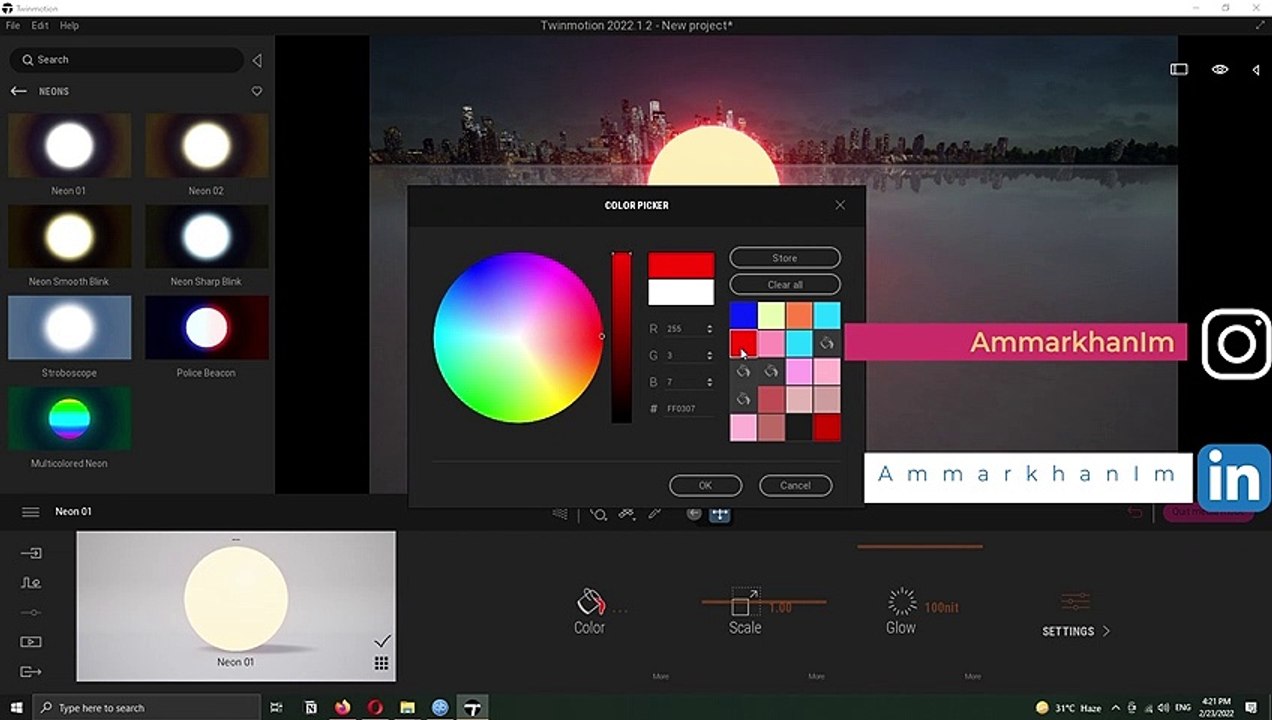Open the Import panel icon

coord(31,553)
